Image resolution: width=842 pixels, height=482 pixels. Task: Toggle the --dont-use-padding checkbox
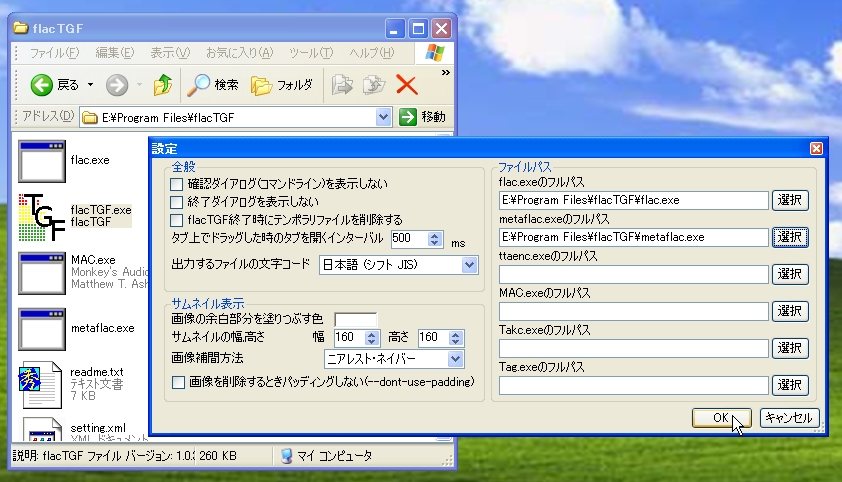(178, 382)
